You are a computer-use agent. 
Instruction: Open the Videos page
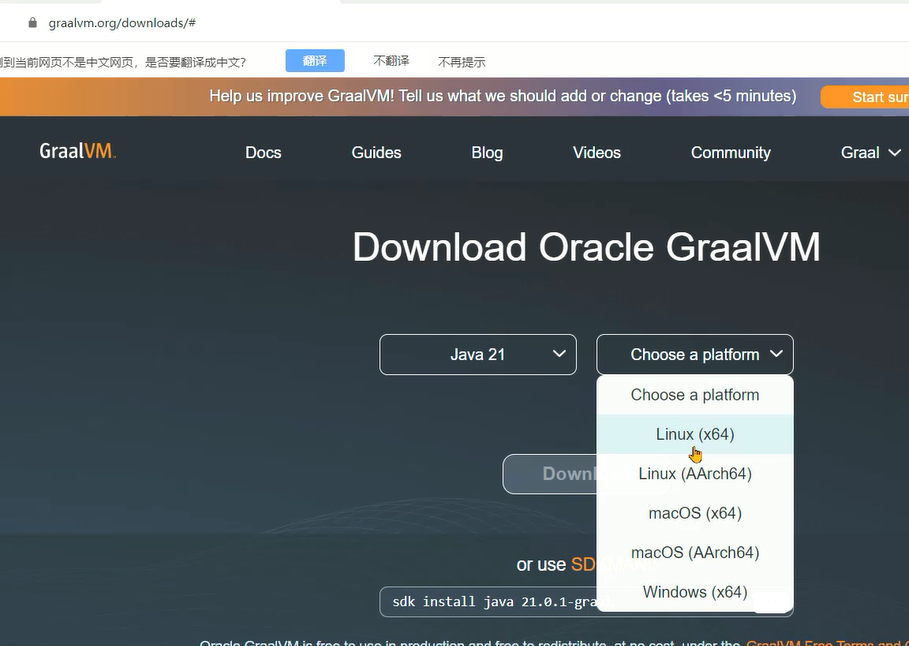(597, 153)
